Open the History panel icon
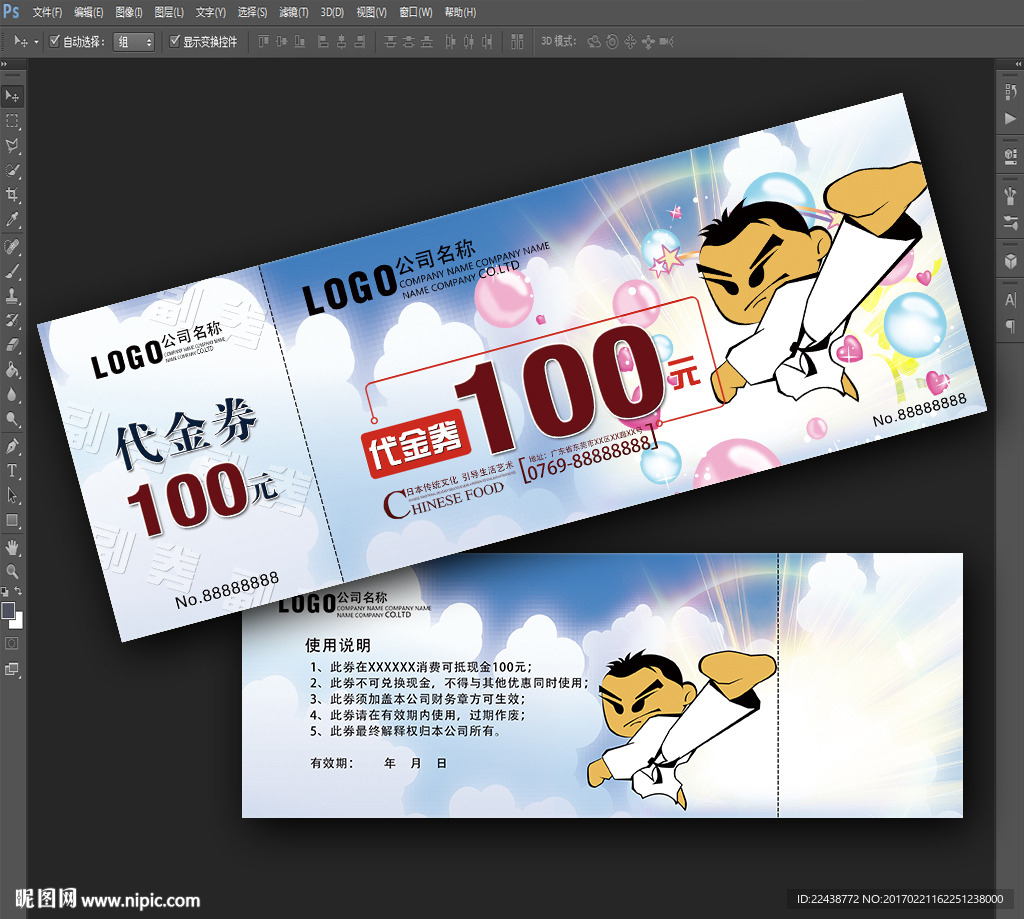The height and width of the screenshot is (919, 1024). (x=1010, y=93)
